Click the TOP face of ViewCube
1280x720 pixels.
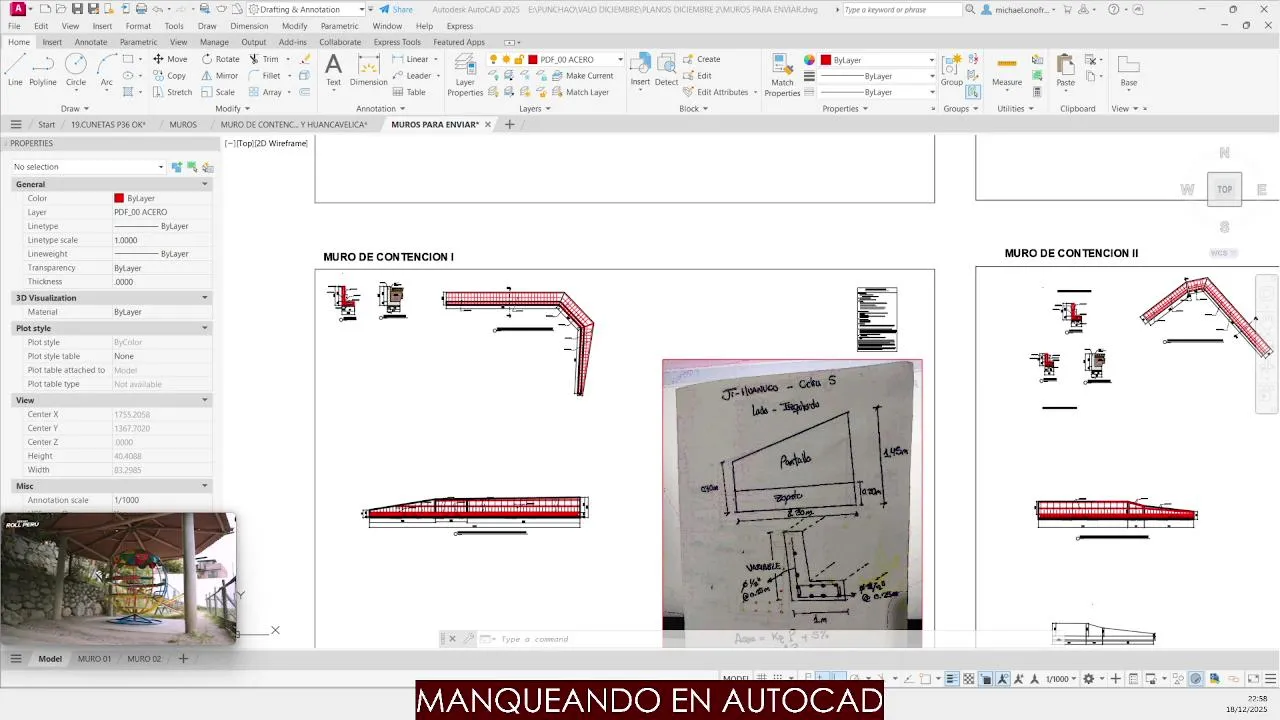click(x=1224, y=189)
